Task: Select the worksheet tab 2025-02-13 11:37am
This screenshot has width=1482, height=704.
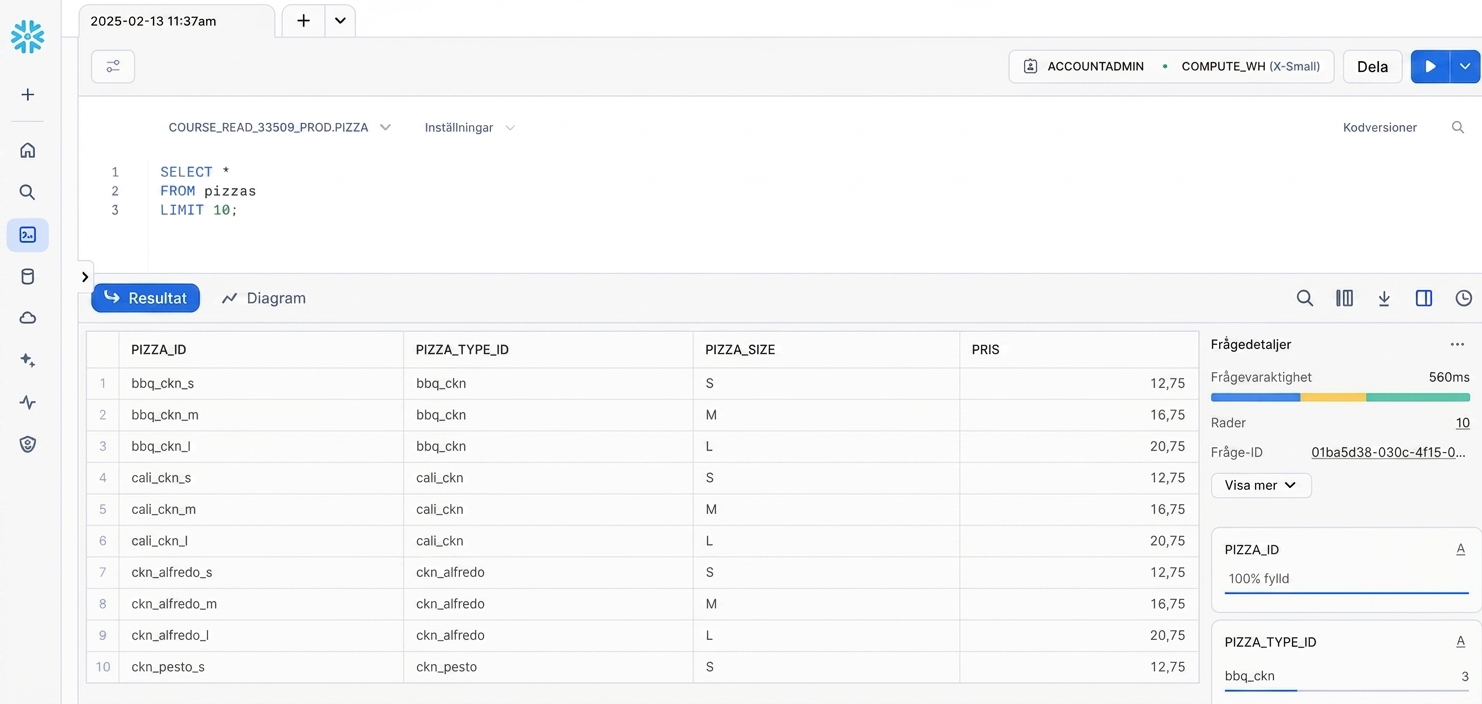Action: coord(176,21)
